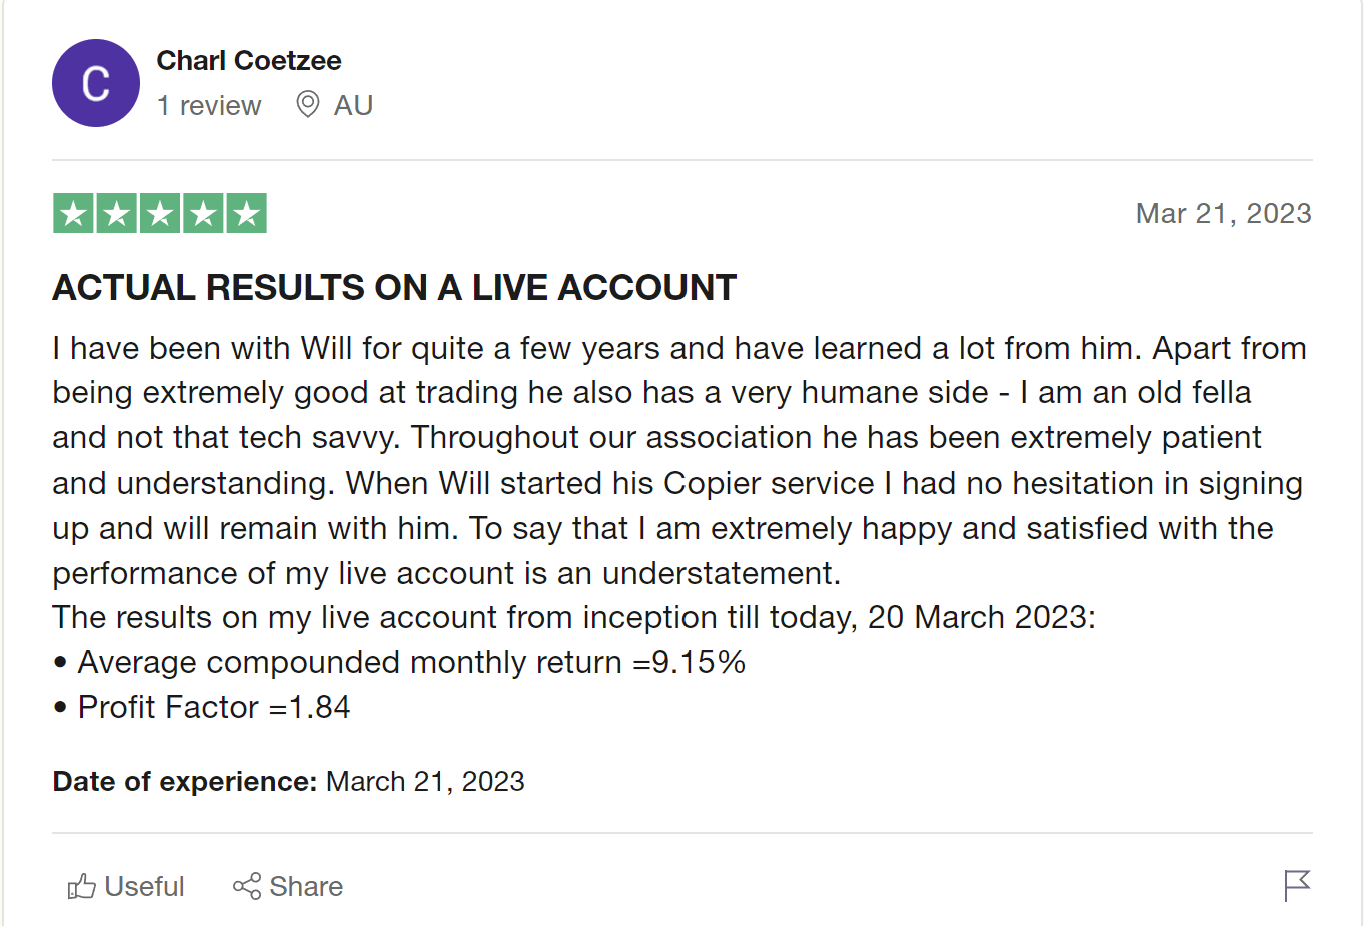1364x926 pixels.
Task: Open Charl Coetzee's reviewer profile name
Action: 249,61
